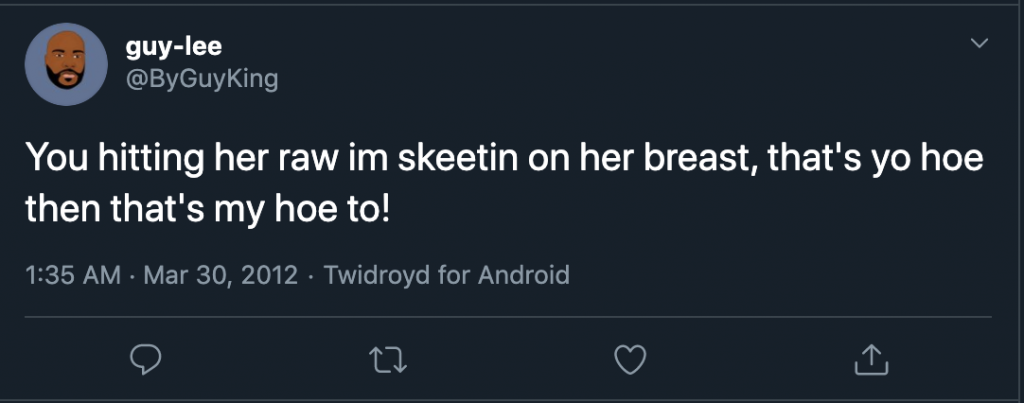
Task: Select the Mar 30, 2012 date text
Action: pyautogui.click(x=221, y=275)
